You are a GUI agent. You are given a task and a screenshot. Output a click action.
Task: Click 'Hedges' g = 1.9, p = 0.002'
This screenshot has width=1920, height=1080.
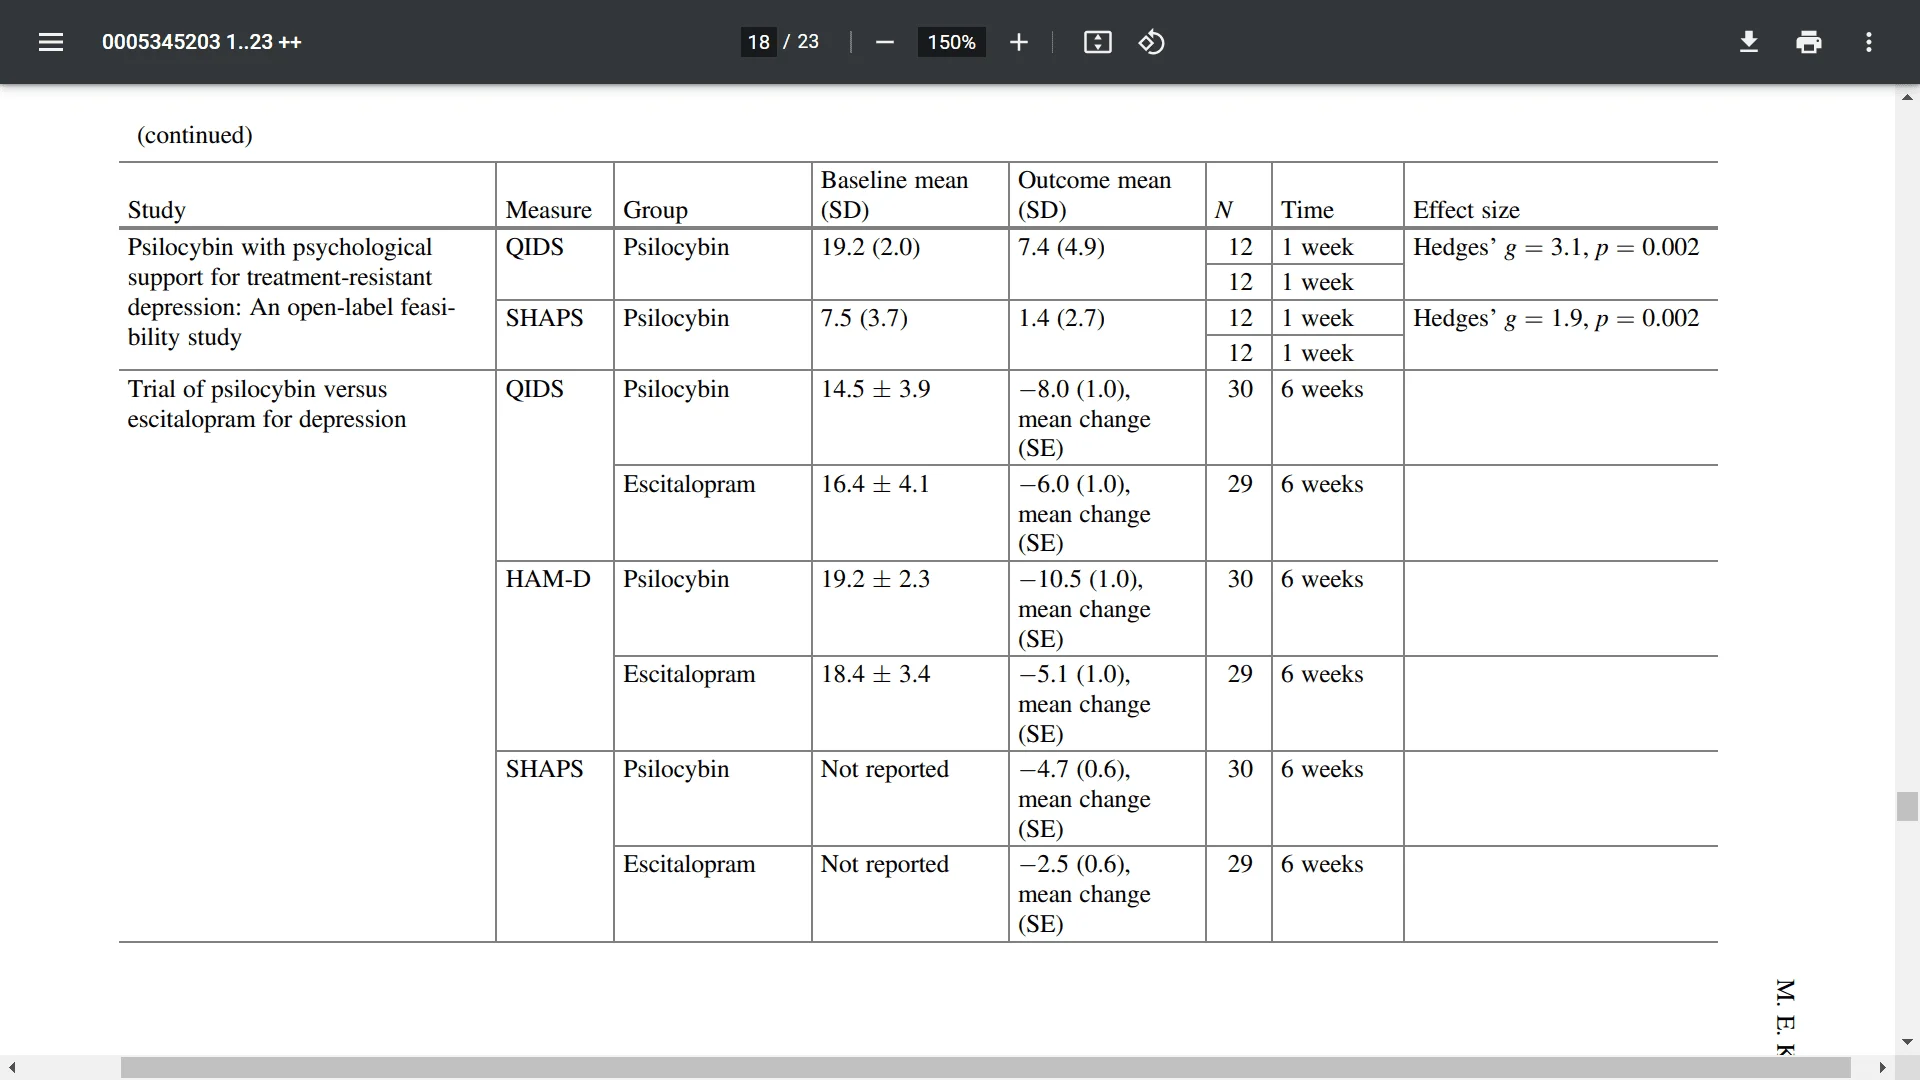[1556, 318]
